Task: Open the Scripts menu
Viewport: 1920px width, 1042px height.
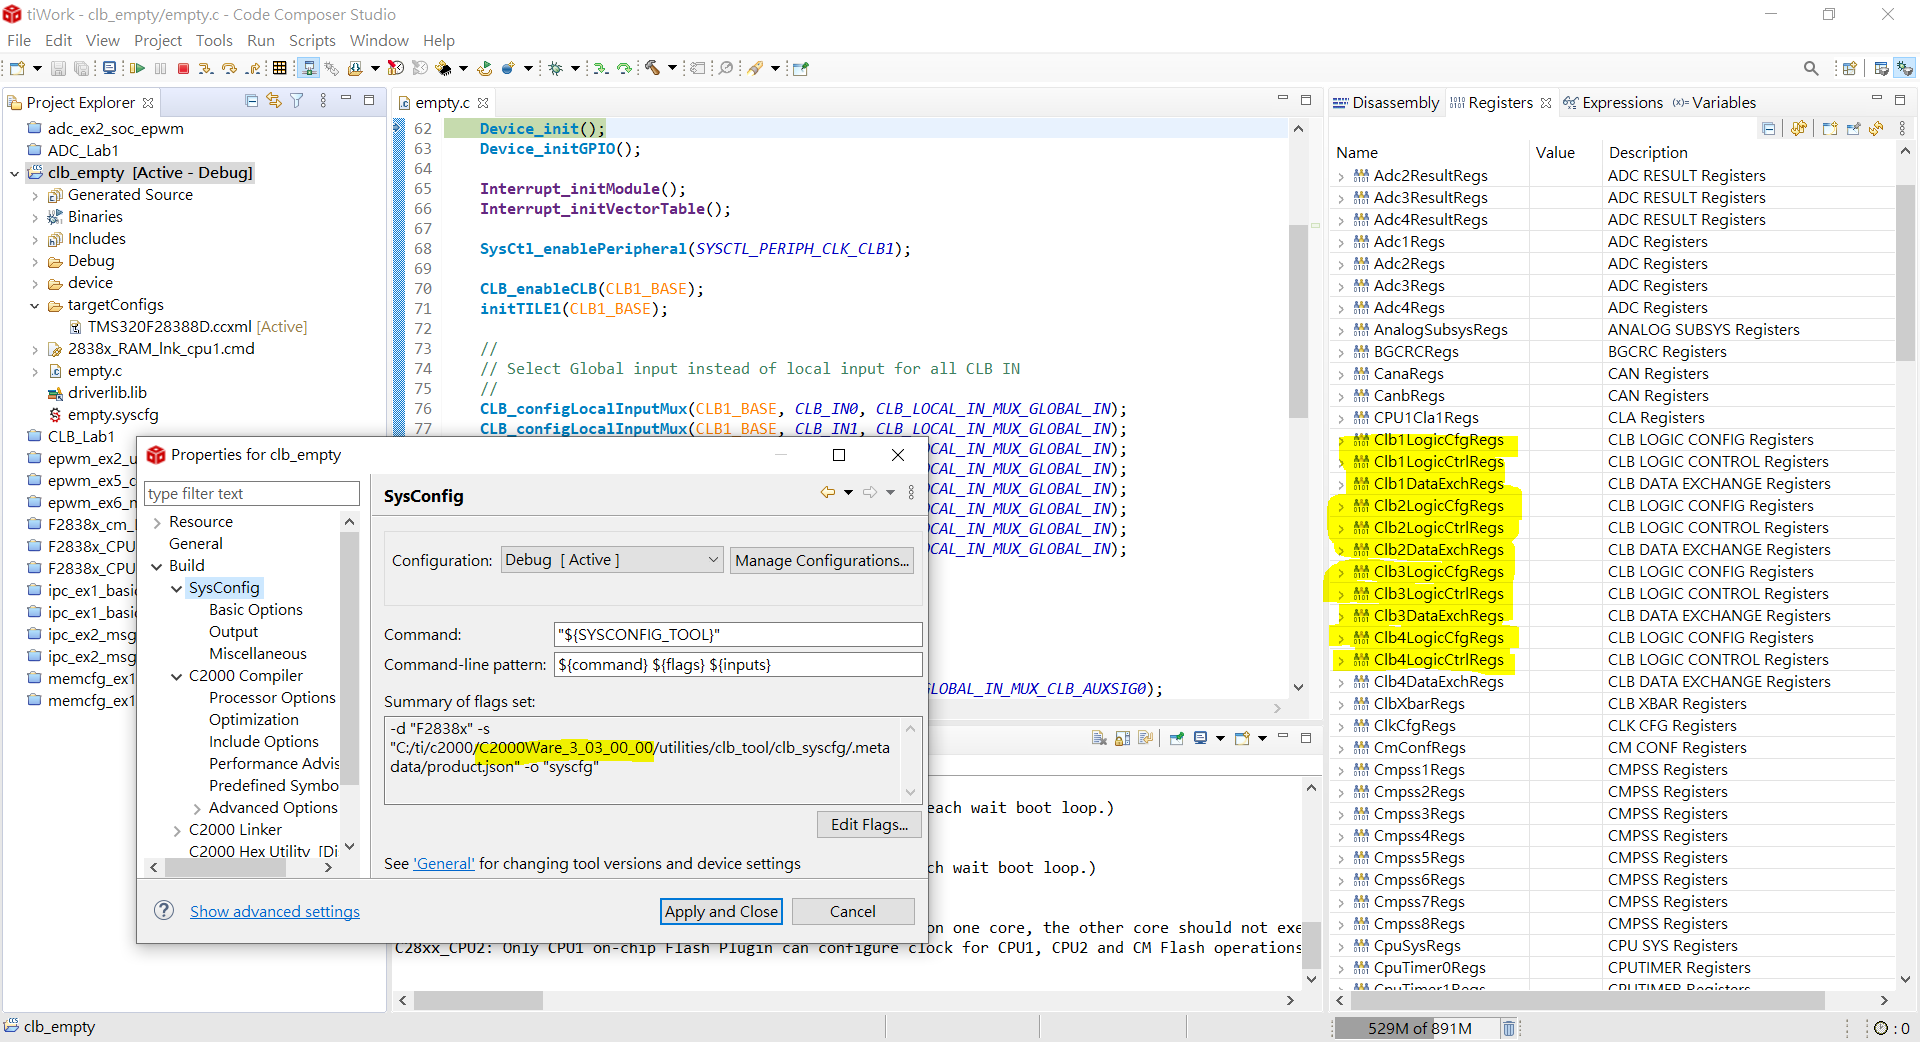Action: tap(312, 40)
